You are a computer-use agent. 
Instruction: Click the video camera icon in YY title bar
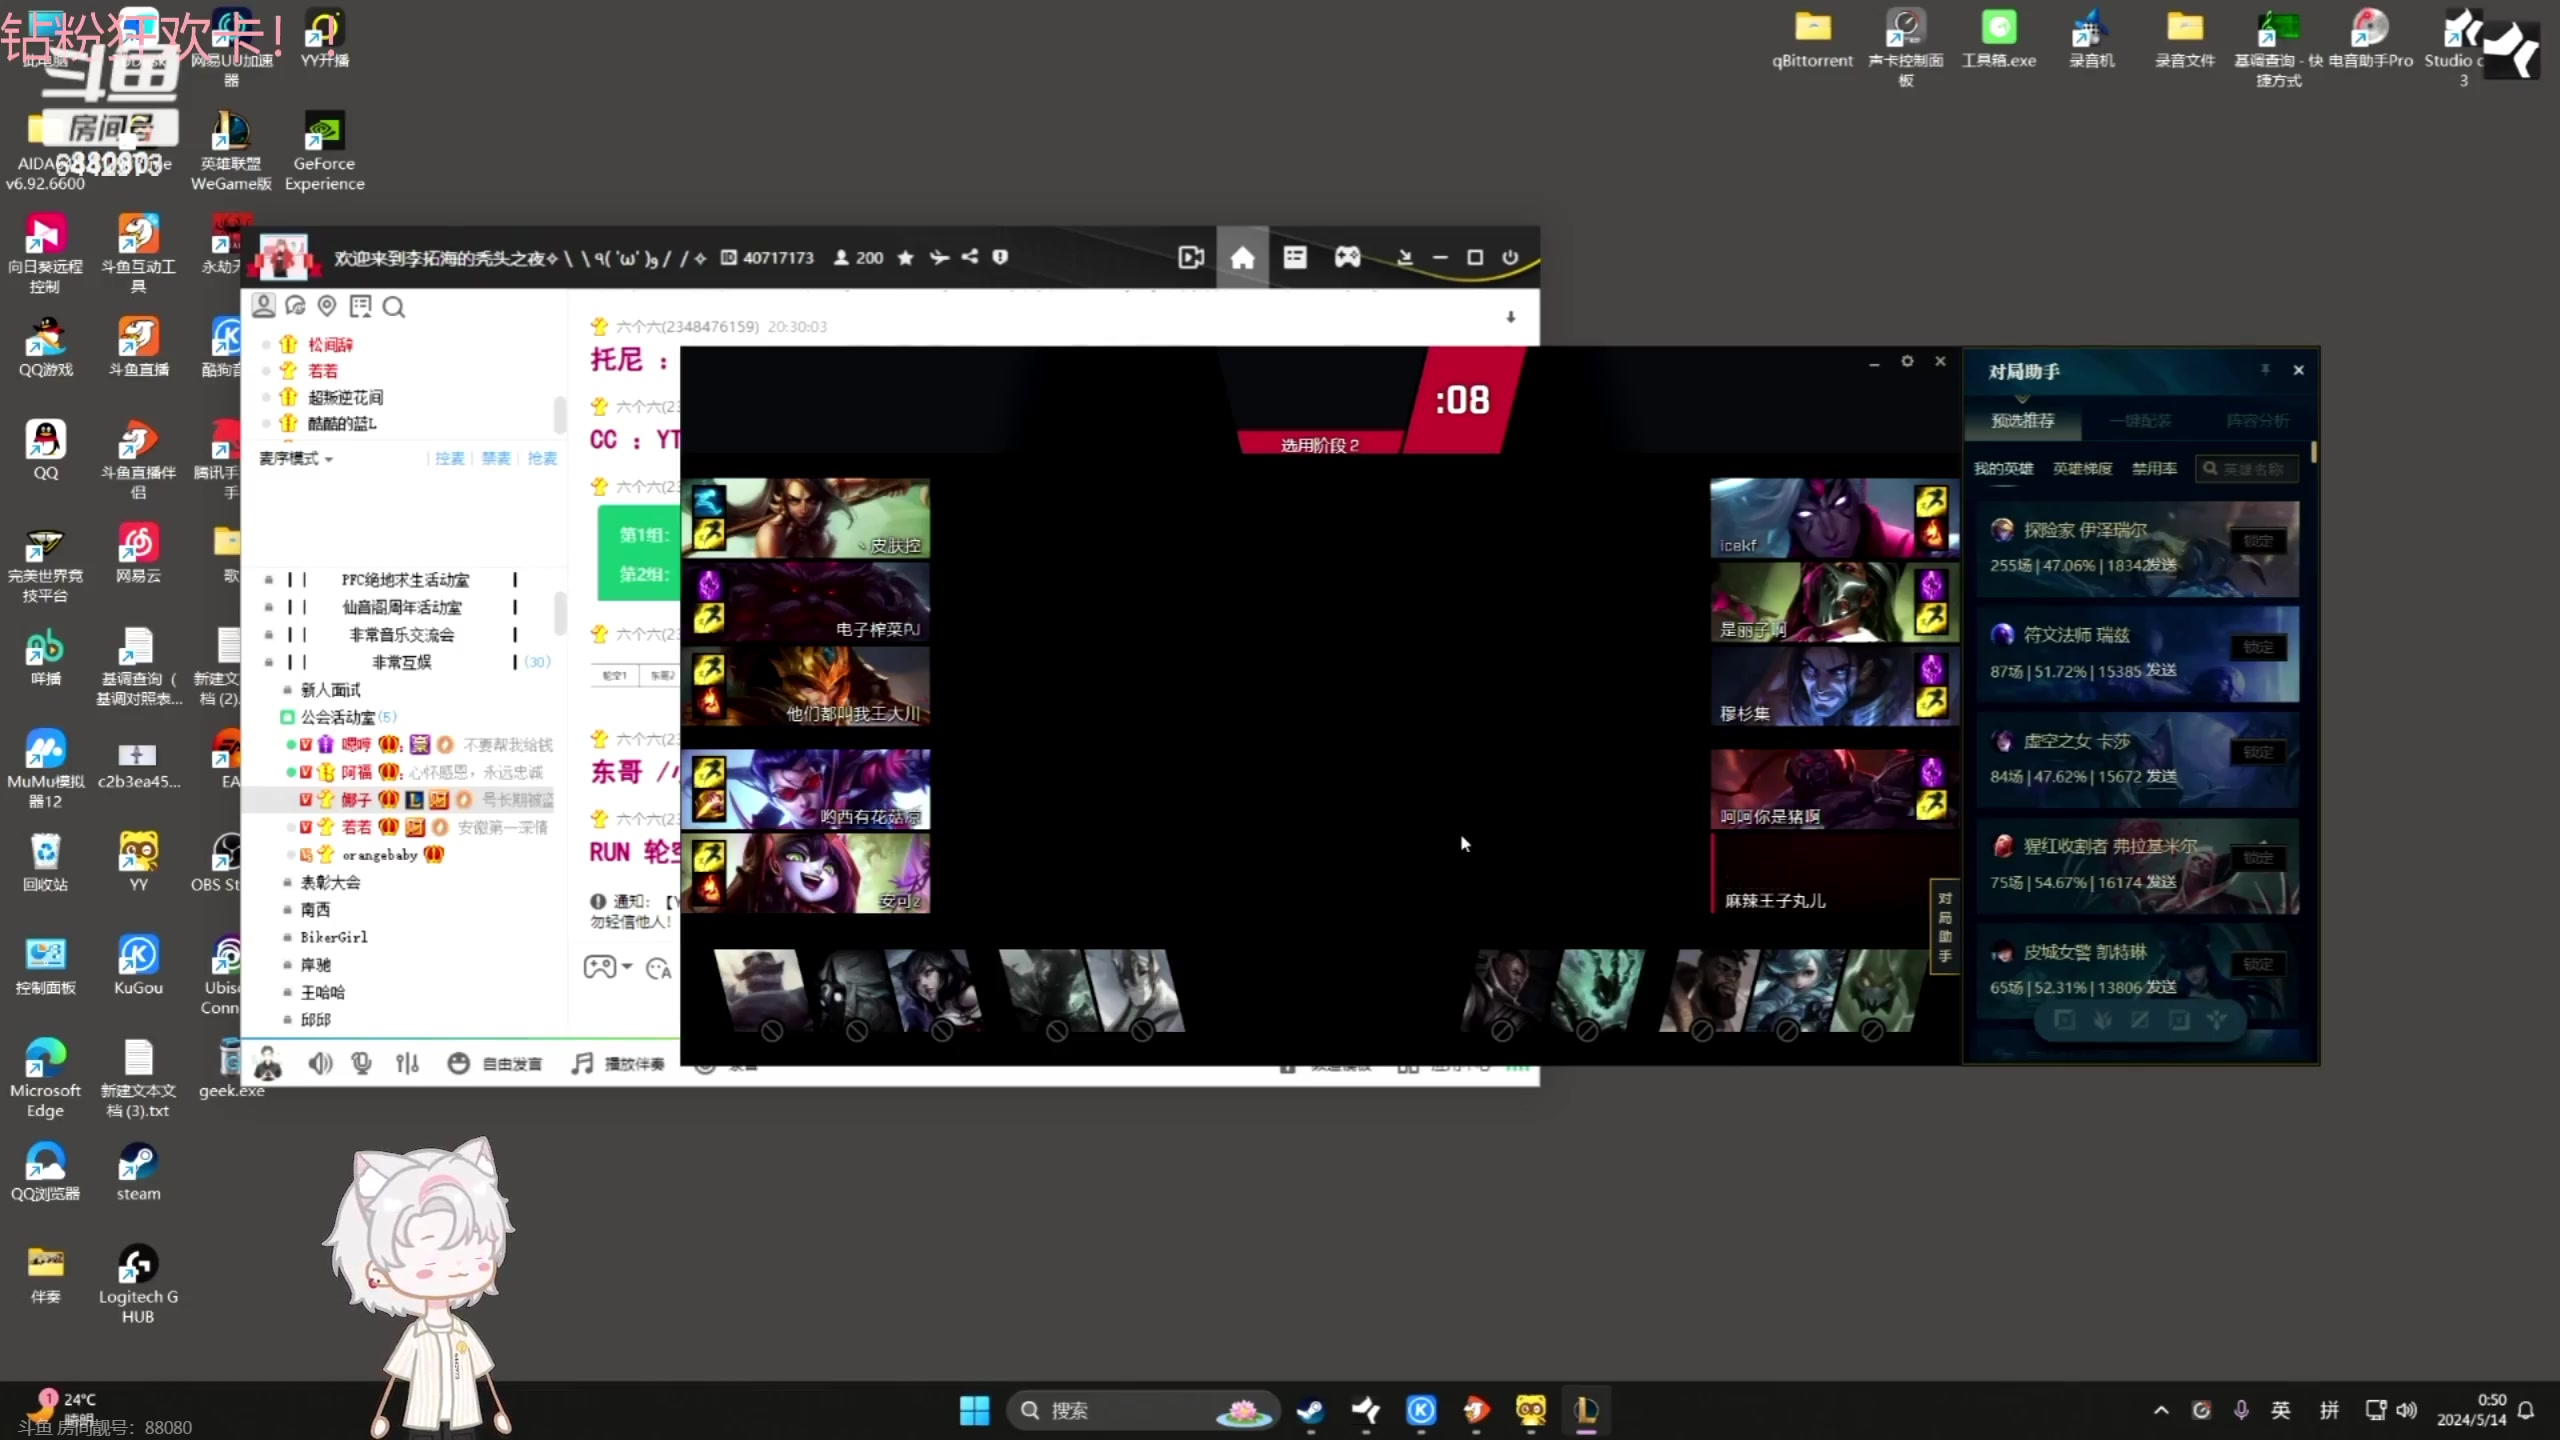[1190, 258]
